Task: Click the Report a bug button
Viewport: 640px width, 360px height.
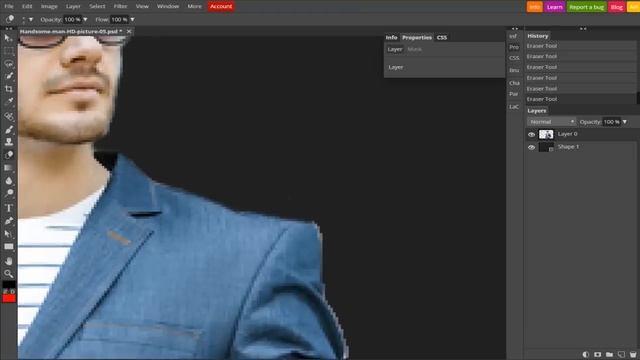Action: [x=586, y=7]
